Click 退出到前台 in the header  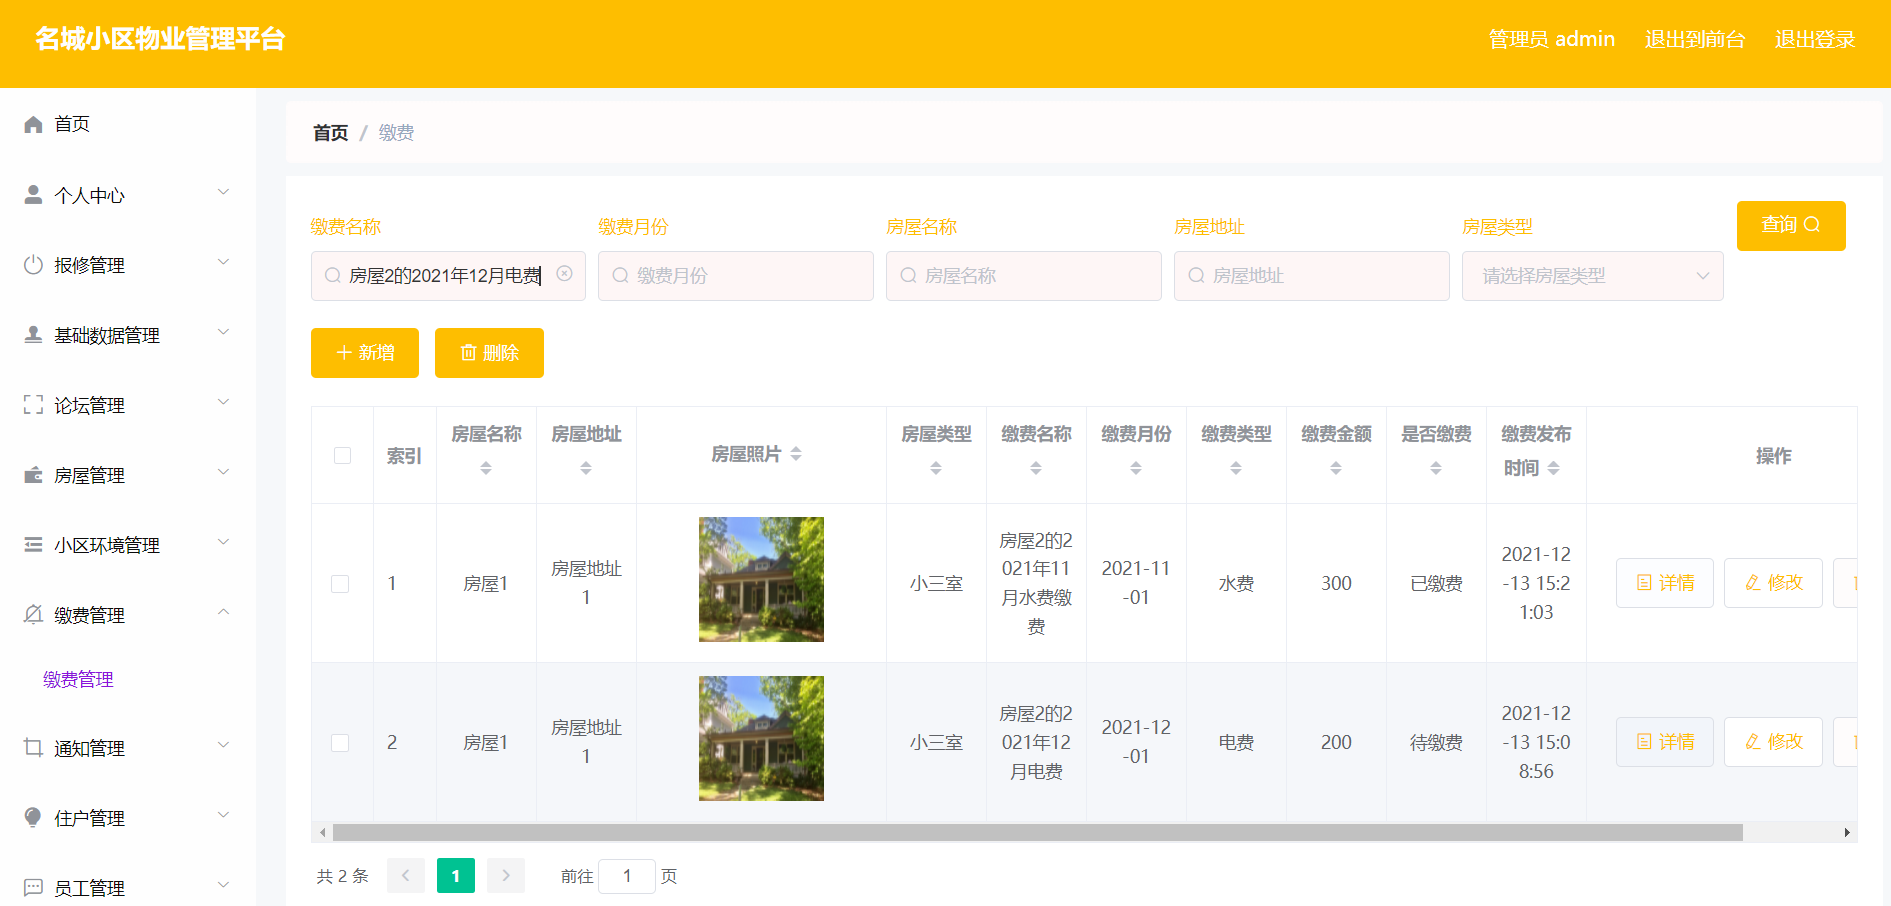[x=1695, y=39]
